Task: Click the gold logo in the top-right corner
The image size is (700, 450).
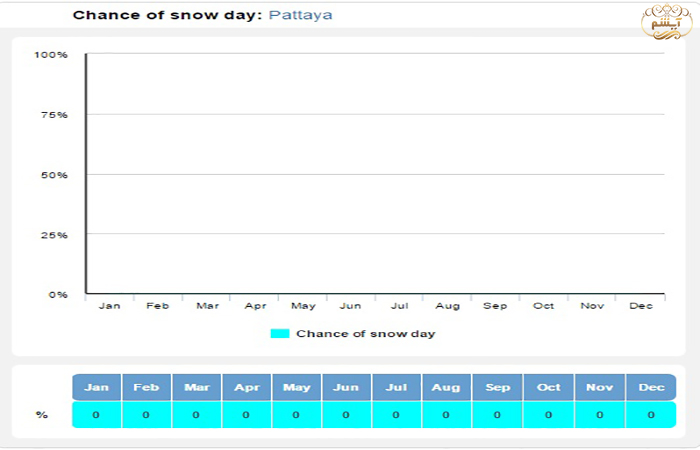Action: [x=661, y=24]
